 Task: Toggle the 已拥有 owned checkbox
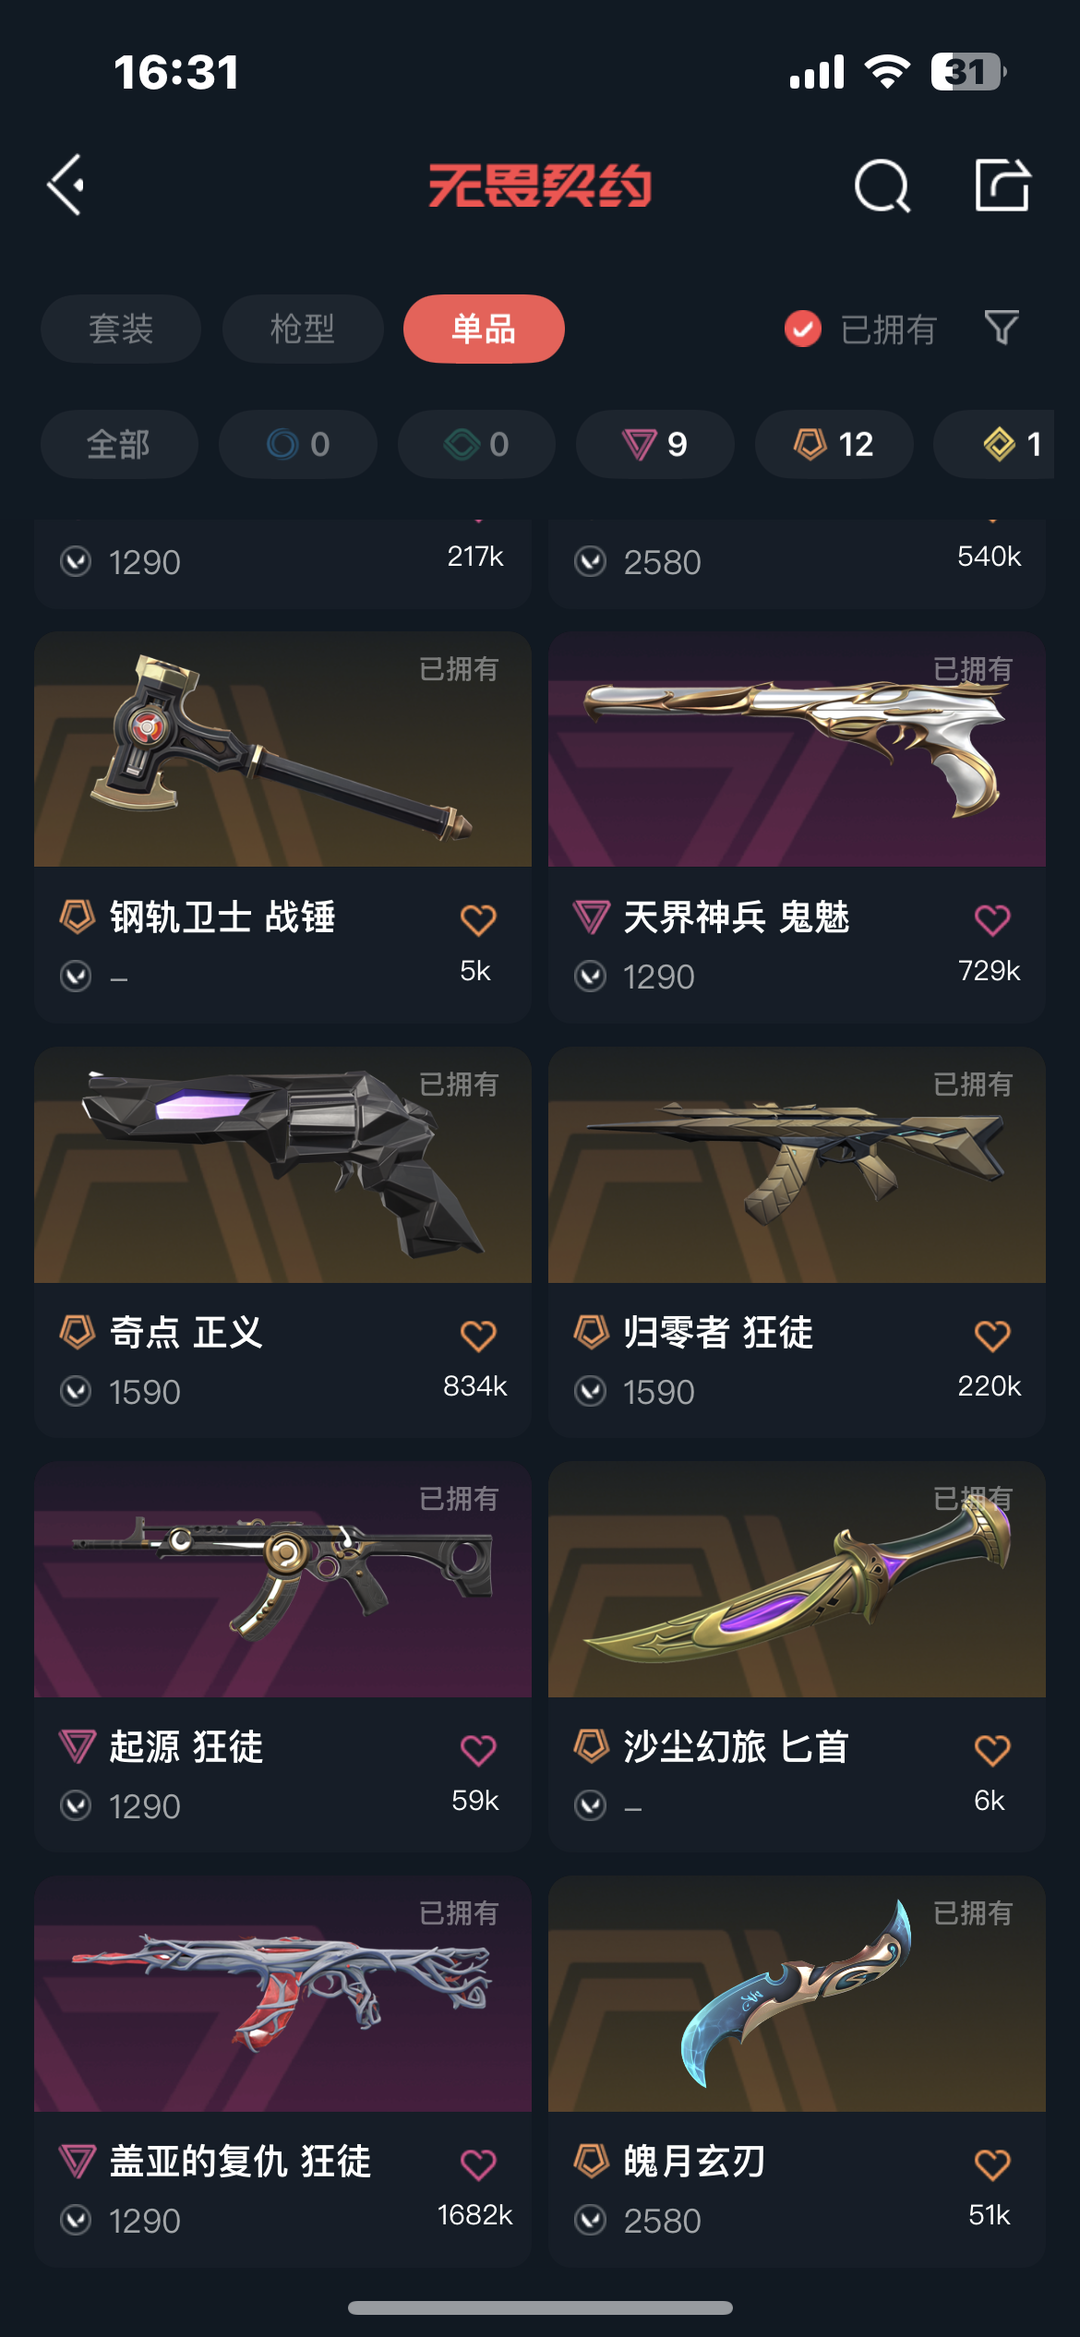(803, 328)
